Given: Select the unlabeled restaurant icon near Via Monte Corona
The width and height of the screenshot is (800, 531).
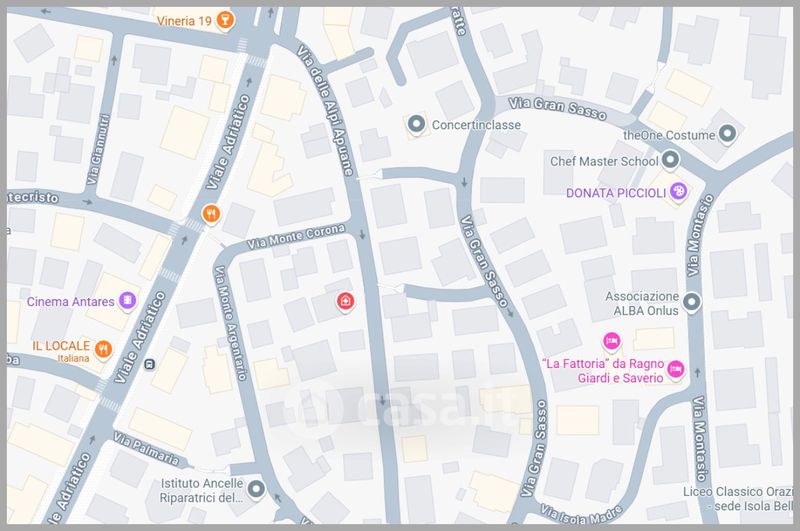Looking at the screenshot, I should click(x=210, y=212).
